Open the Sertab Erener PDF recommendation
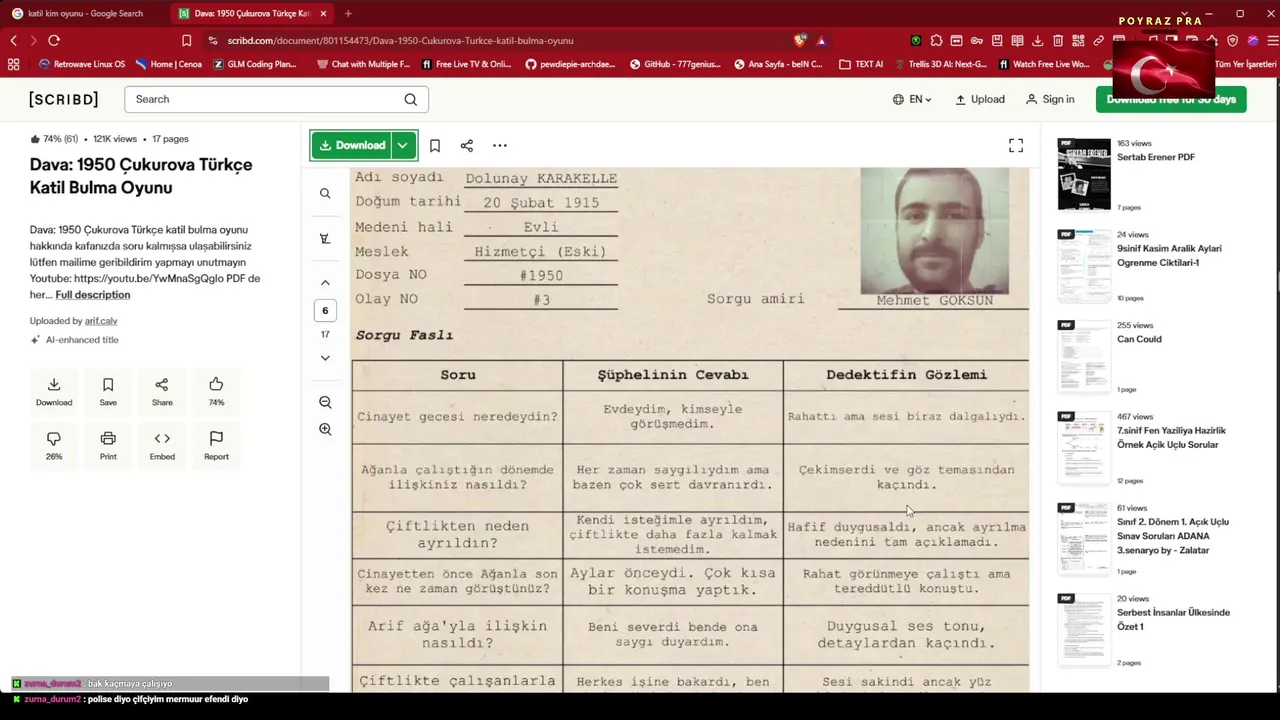This screenshot has height=720, width=1280. (1155, 157)
